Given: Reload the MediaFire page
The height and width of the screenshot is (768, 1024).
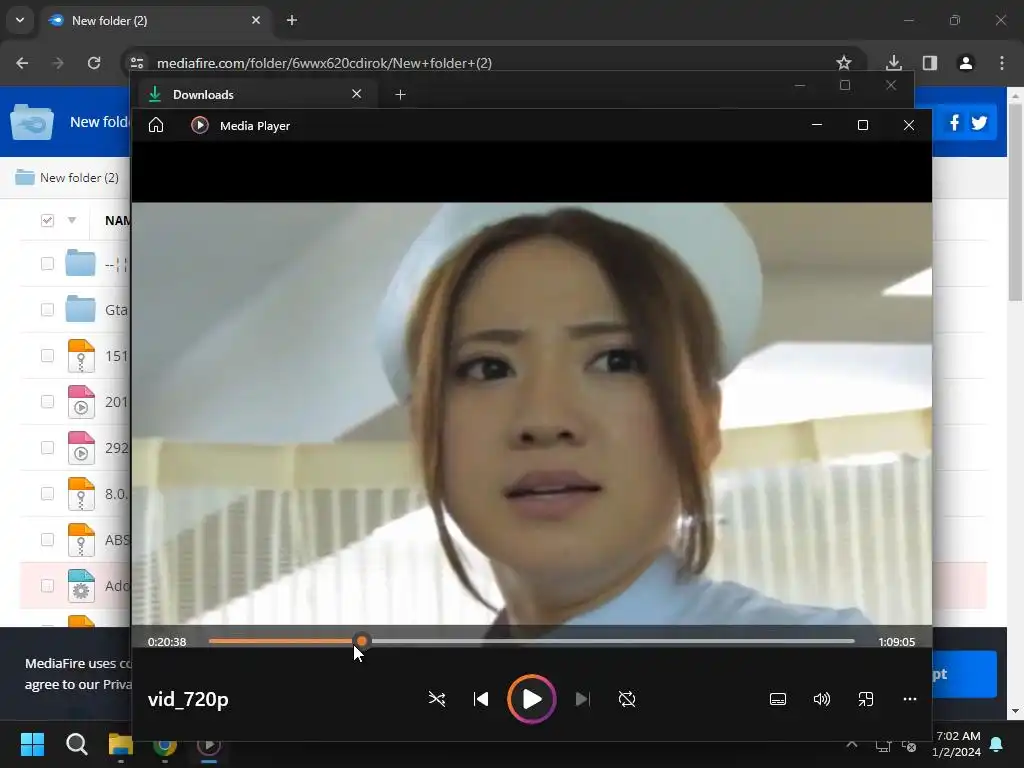Looking at the screenshot, I should tap(94, 63).
